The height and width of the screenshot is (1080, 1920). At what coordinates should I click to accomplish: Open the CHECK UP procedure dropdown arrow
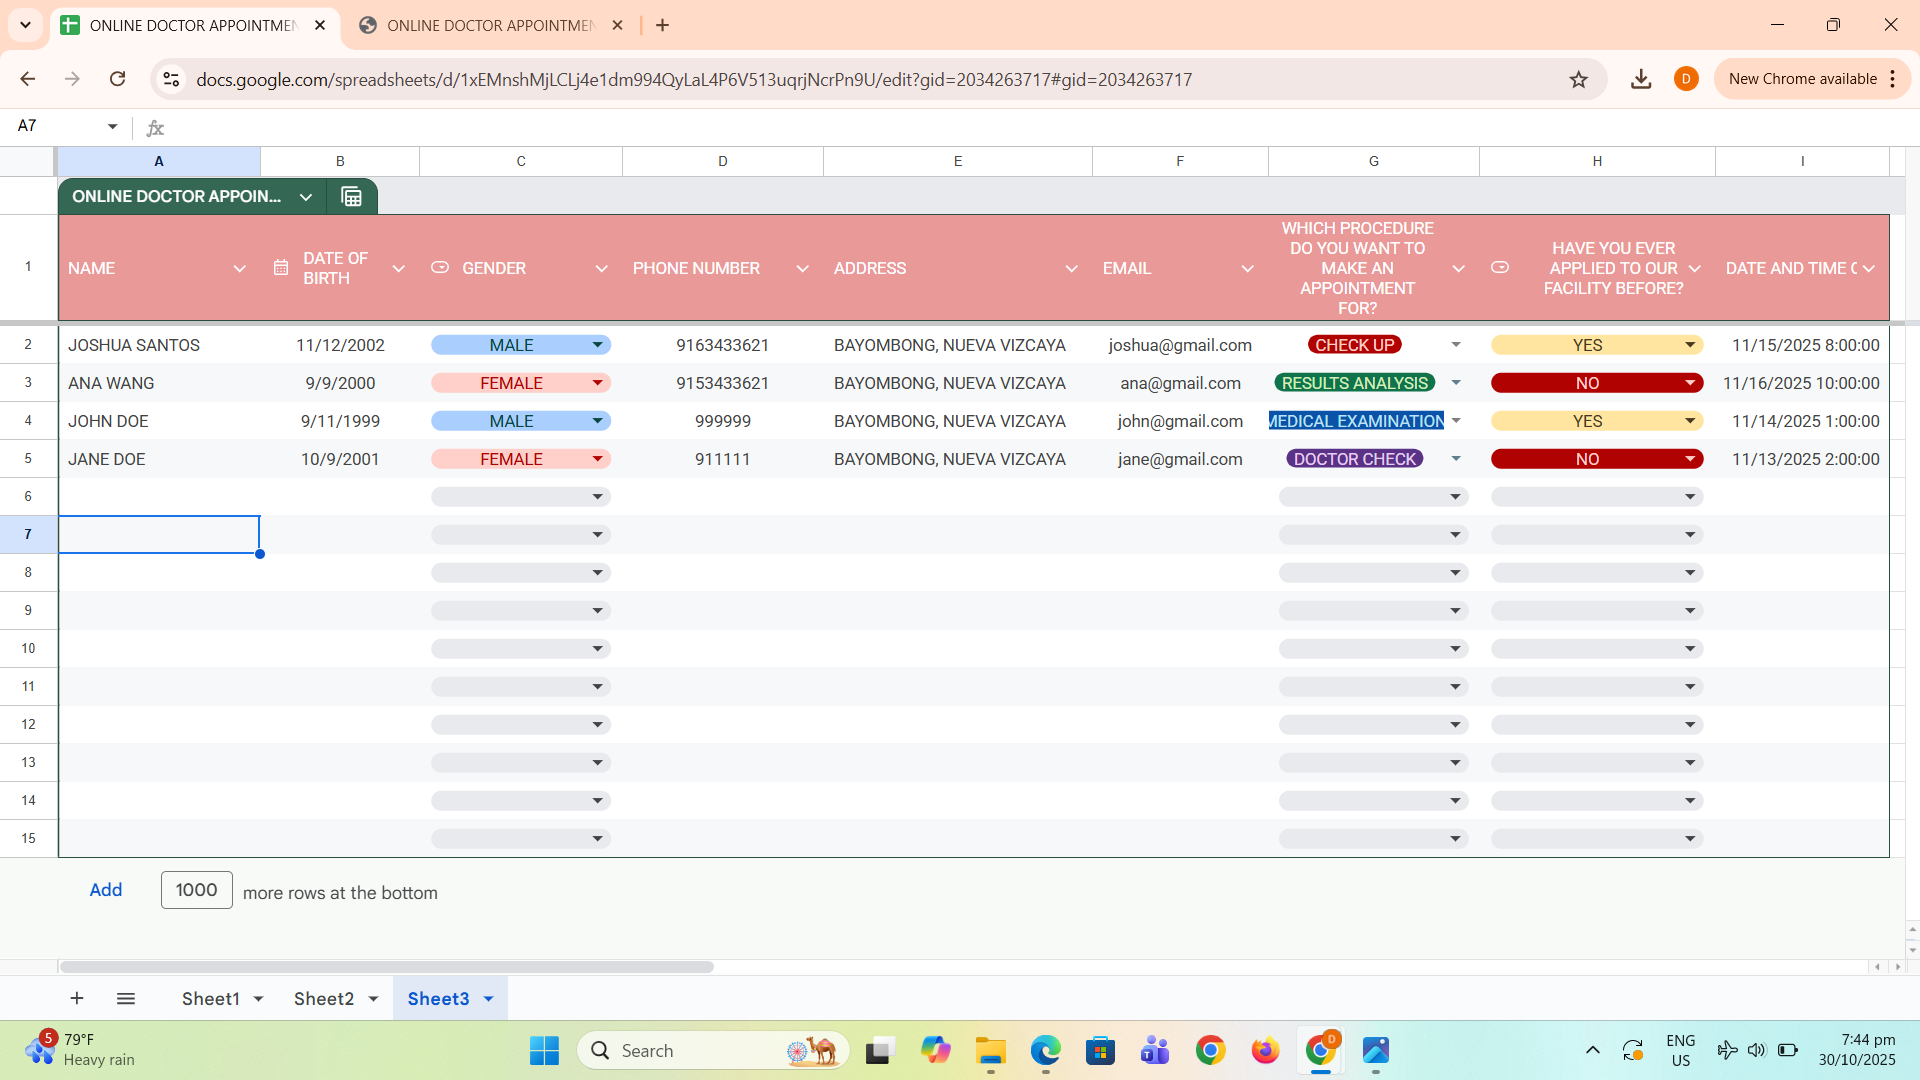pyautogui.click(x=1456, y=345)
